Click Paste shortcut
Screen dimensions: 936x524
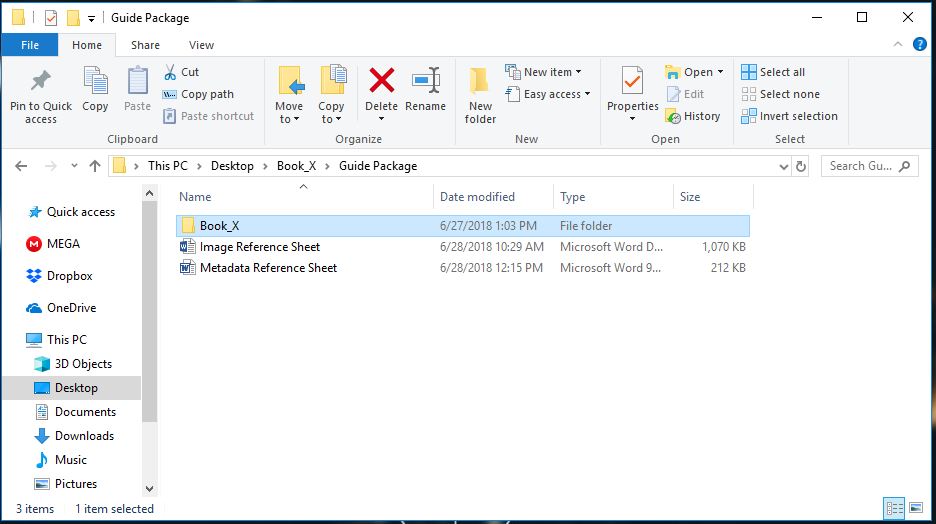(209, 116)
